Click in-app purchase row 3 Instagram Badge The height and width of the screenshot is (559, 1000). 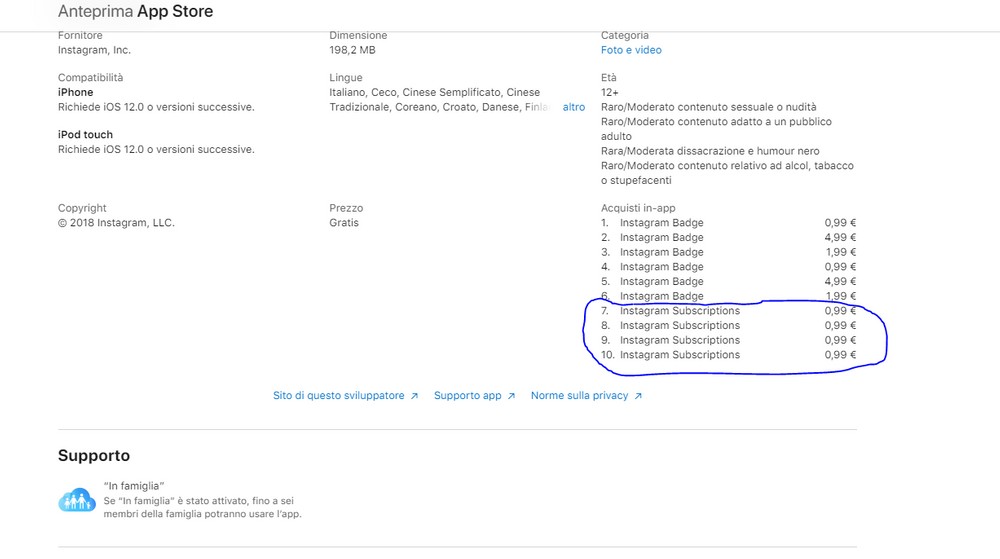(x=728, y=252)
